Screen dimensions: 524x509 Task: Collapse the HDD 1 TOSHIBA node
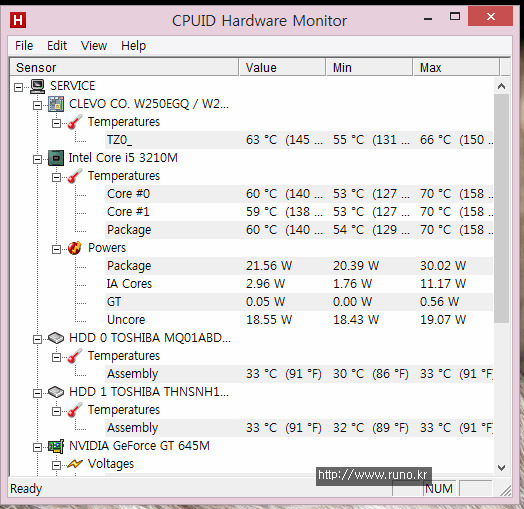tap(37, 393)
